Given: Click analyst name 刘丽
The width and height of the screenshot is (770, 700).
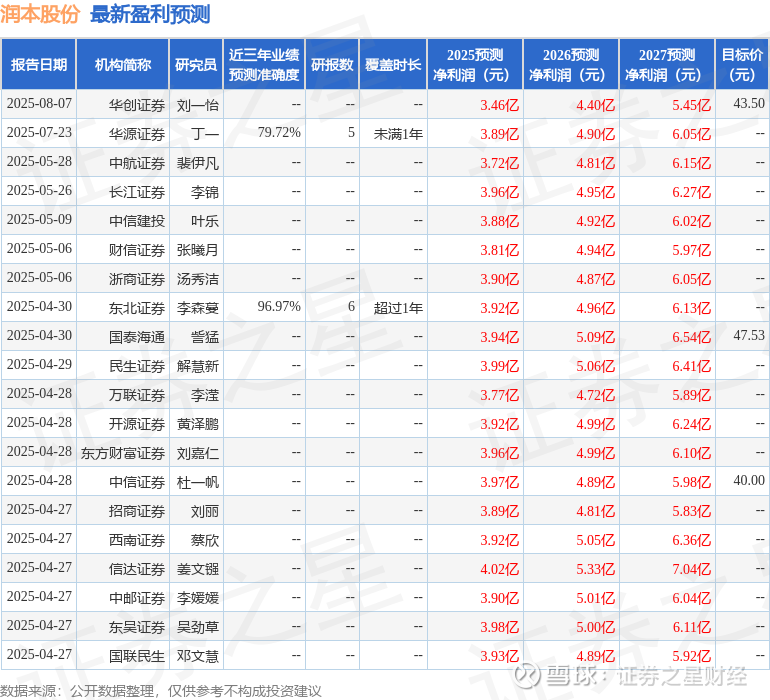Looking at the screenshot, I should pos(205,511).
